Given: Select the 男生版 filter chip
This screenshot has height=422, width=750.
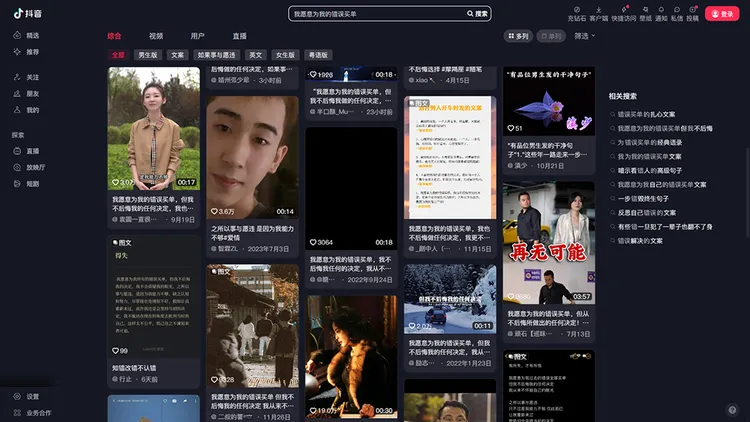Looking at the screenshot, I should pos(148,55).
